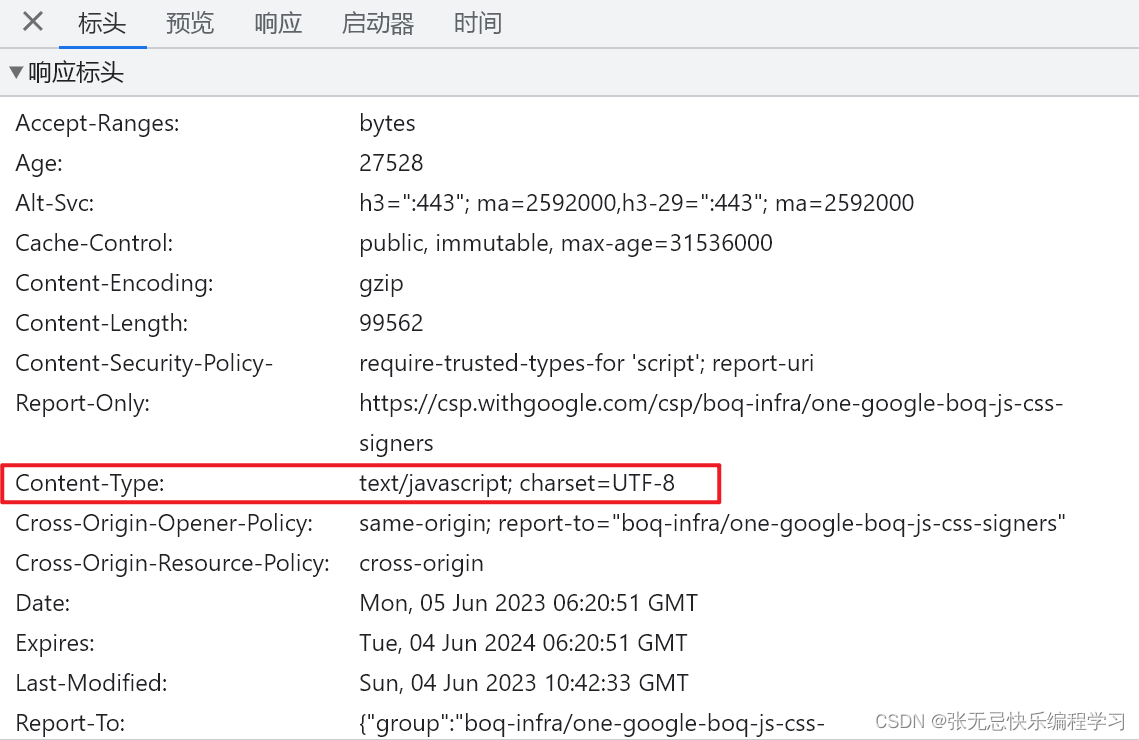Click the cross-origin resource policy value
Screen dimensions: 1139x740
[x=421, y=562]
